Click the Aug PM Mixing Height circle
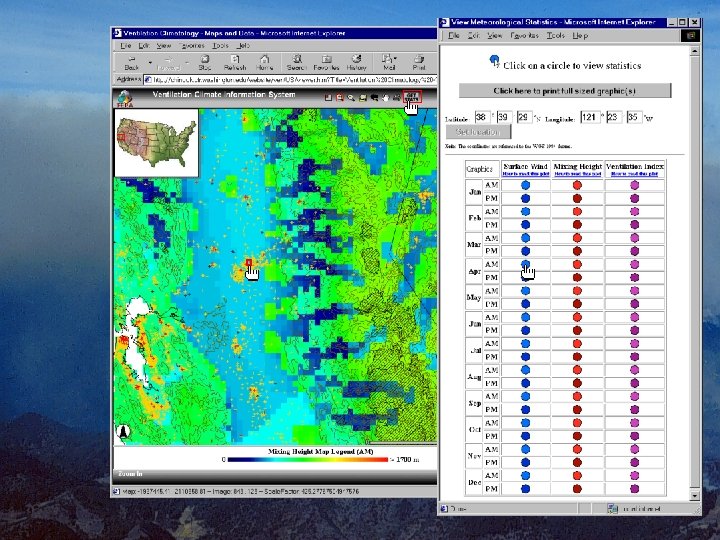 tap(578, 383)
